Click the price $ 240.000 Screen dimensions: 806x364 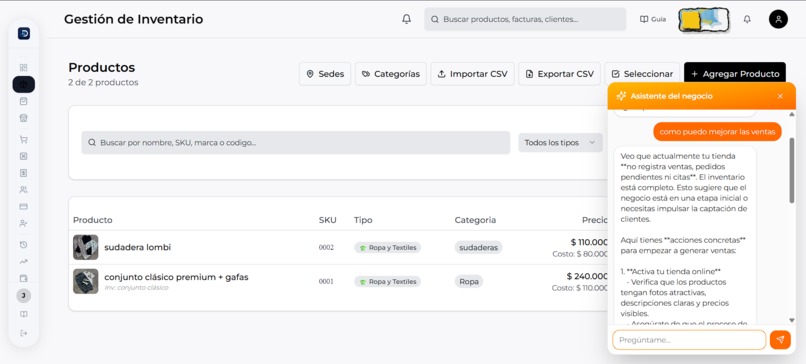pyautogui.click(x=588, y=276)
